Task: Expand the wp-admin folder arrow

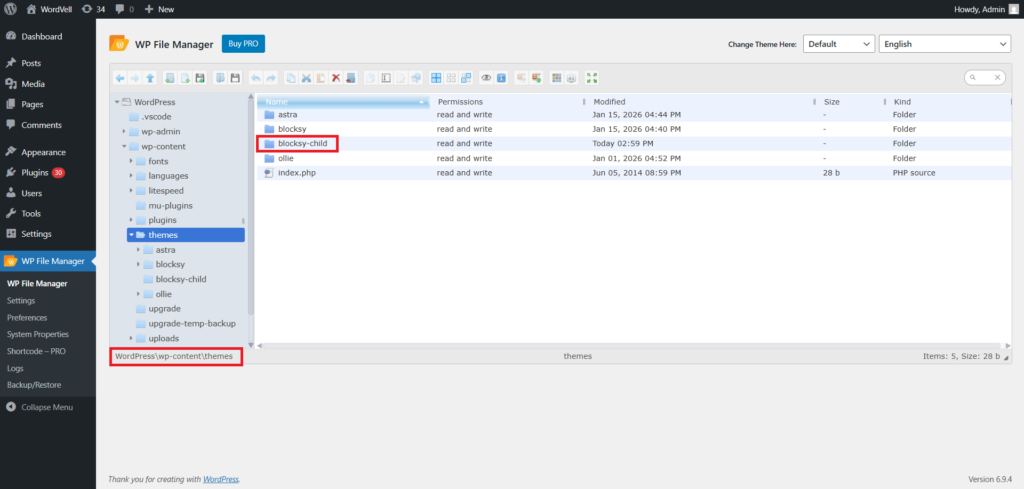Action: pos(124,131)
